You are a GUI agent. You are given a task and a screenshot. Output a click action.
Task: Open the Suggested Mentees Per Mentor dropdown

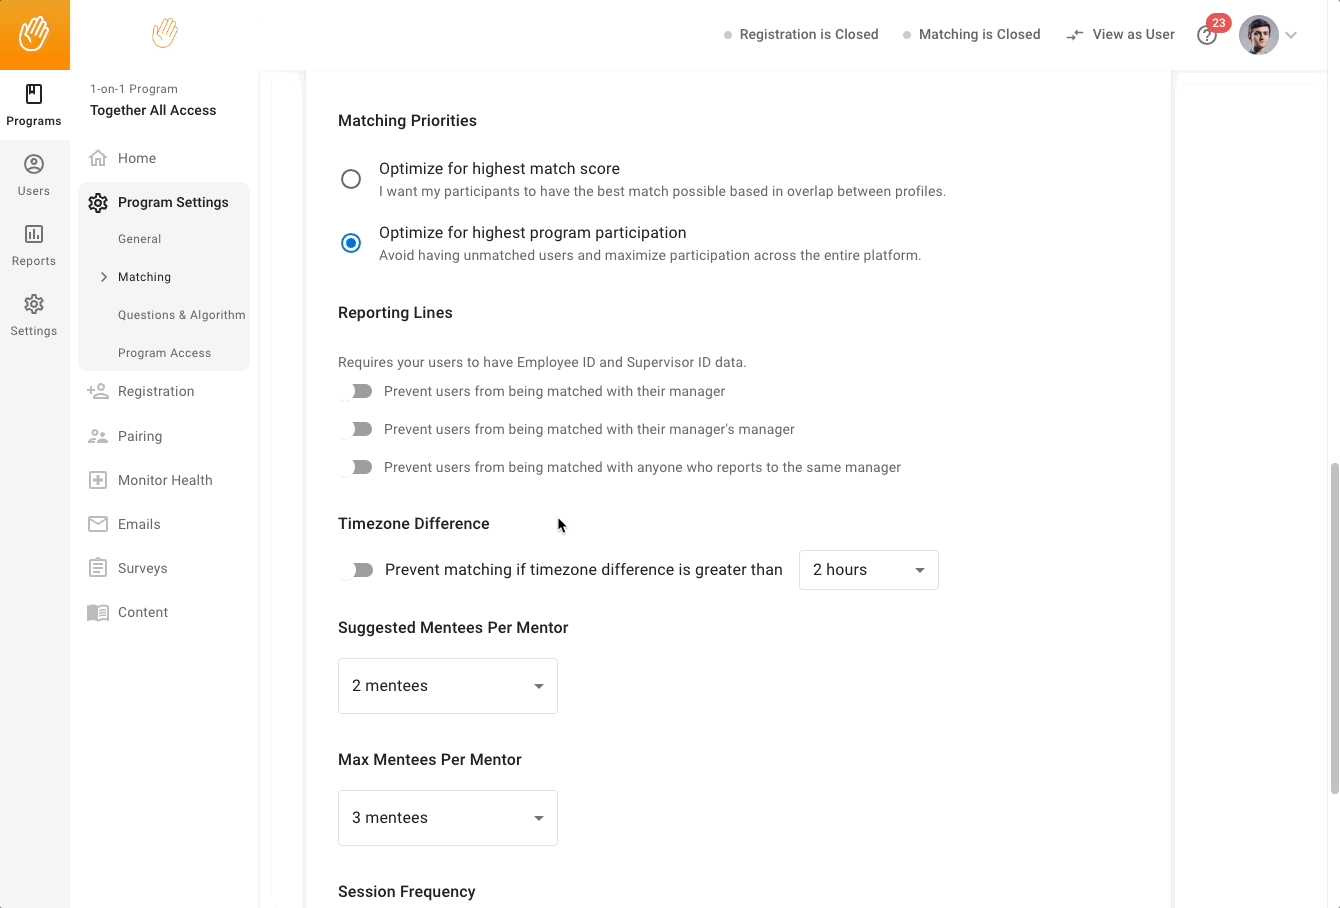coord(447,685)
